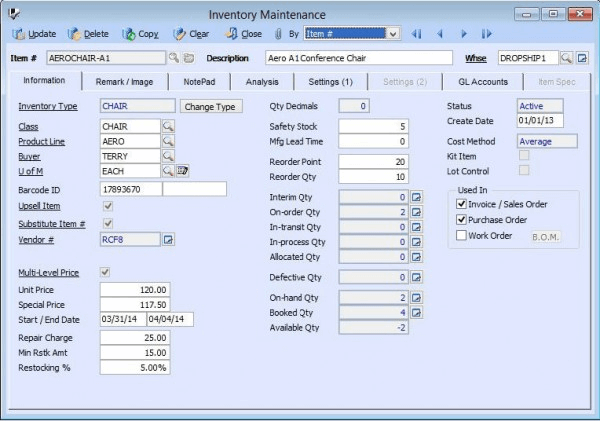This screenshot has height=421, width=600.
Task: Click the Whse lookup magnifier
Action: 566,58
